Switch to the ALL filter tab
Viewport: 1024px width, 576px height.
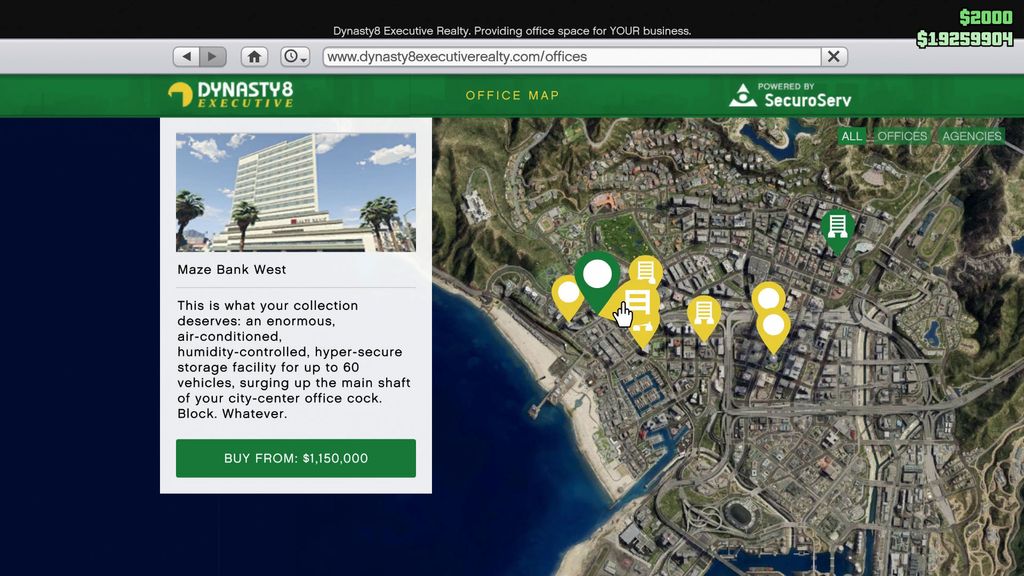(851, 136)
